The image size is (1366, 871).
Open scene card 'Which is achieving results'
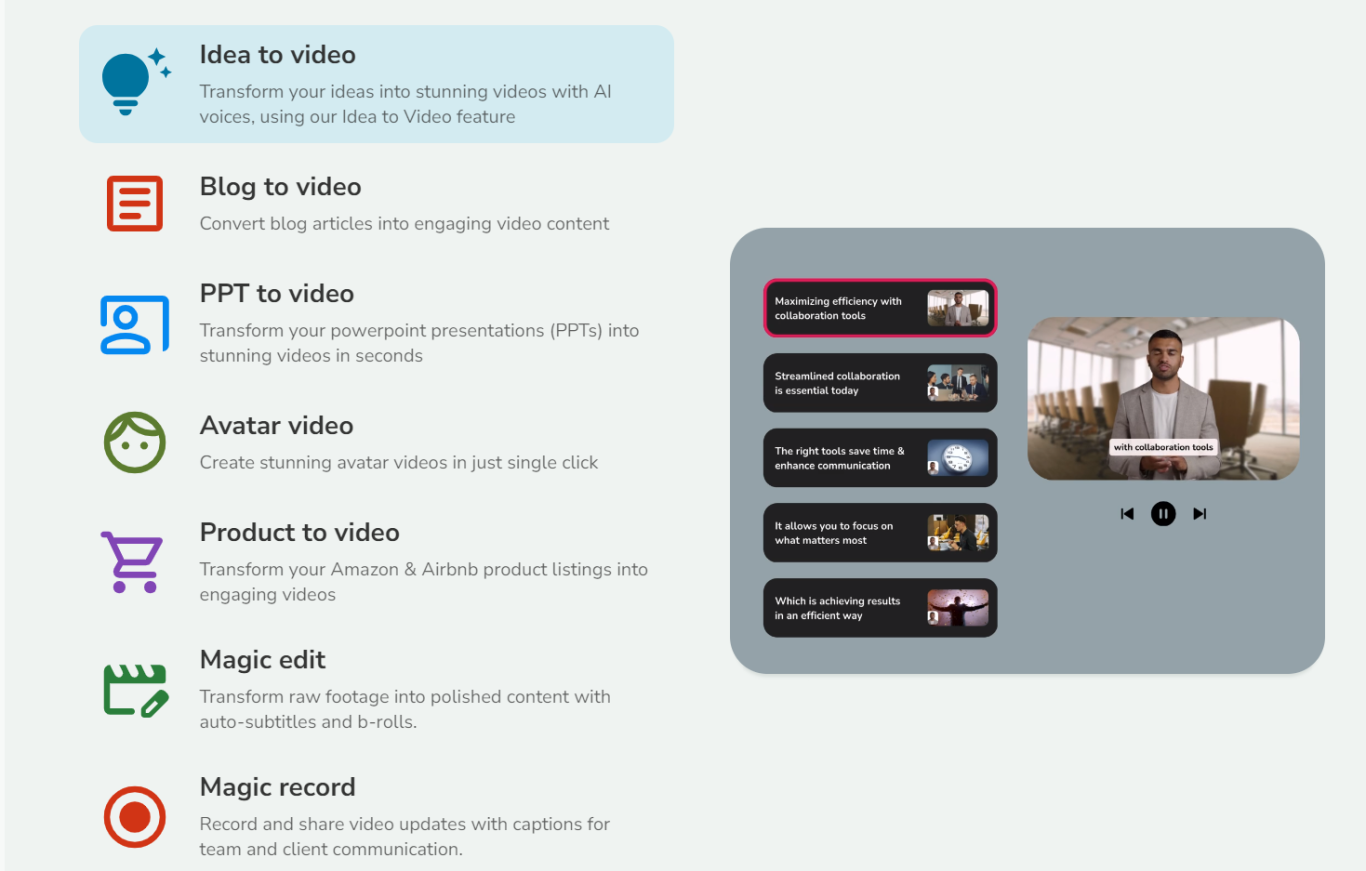pos(880,608)
